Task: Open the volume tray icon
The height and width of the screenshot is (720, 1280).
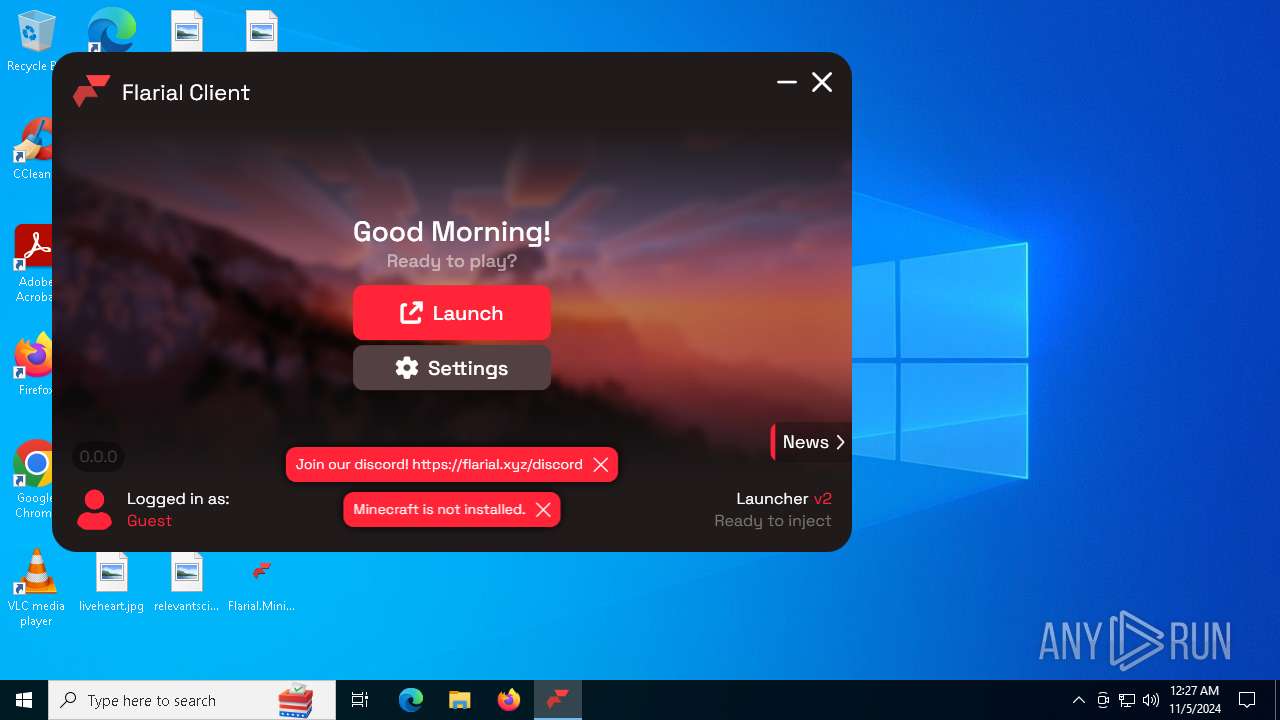Action: pyautogui.click(x=1151, y=700)
